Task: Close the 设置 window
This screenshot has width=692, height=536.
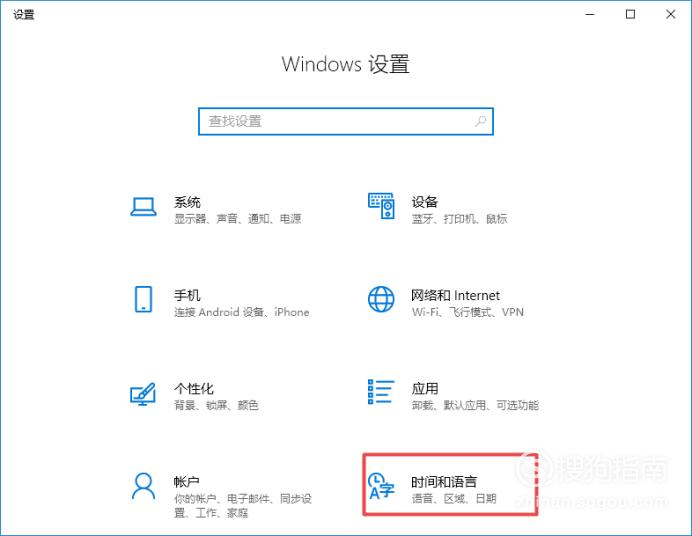Action: [671, 15]
